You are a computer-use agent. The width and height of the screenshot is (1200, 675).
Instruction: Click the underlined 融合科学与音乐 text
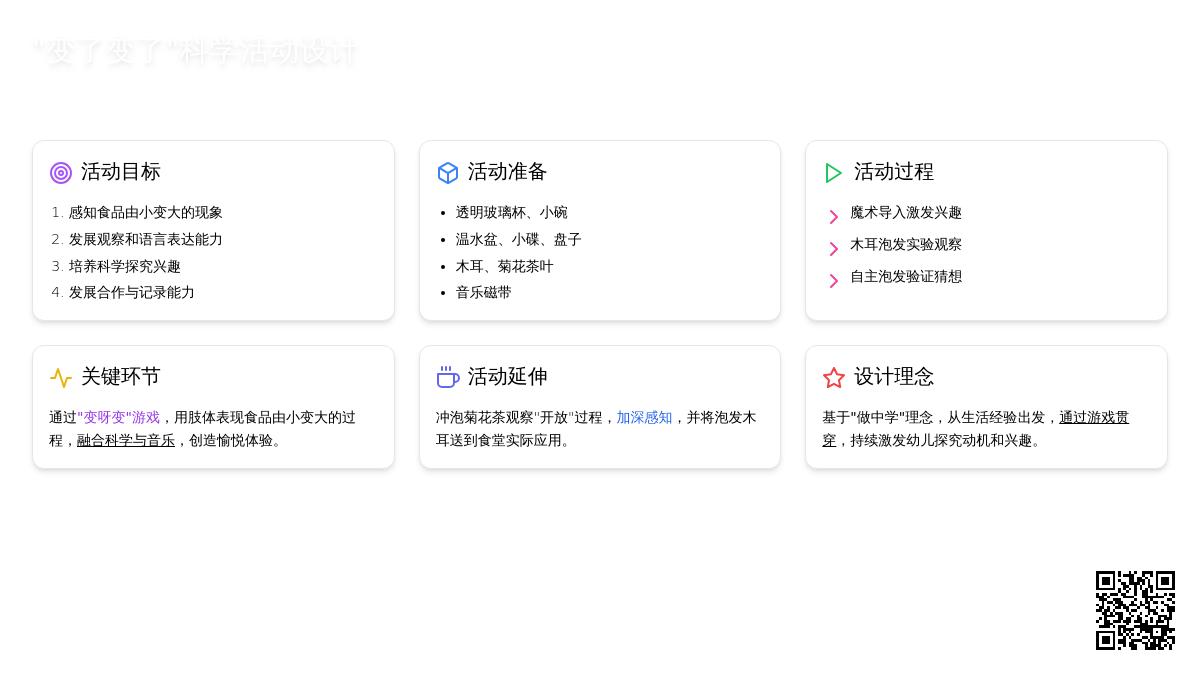point(126,441)
